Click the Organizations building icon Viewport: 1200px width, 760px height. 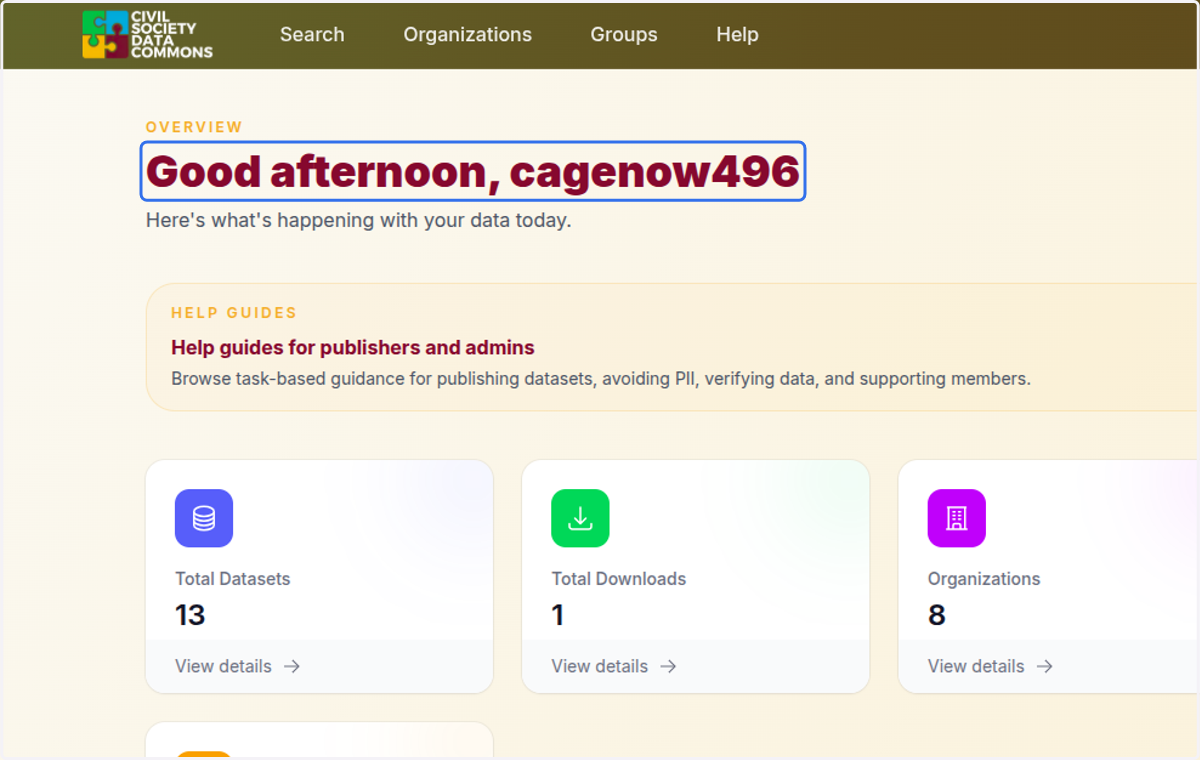pos(956,518)
